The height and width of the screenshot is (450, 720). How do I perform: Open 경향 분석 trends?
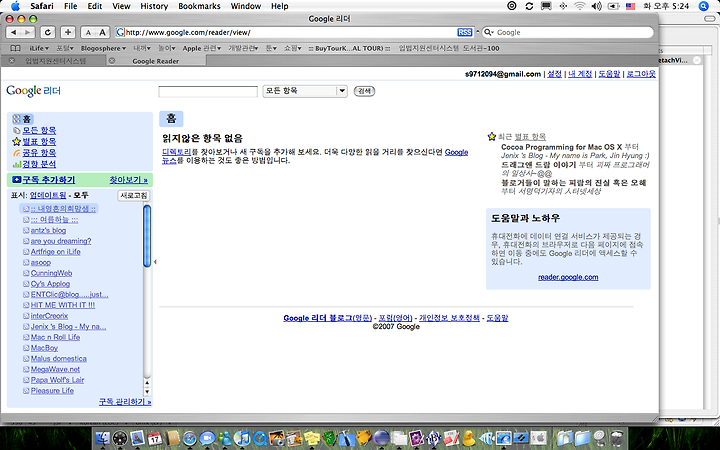(x=39, y=164)
